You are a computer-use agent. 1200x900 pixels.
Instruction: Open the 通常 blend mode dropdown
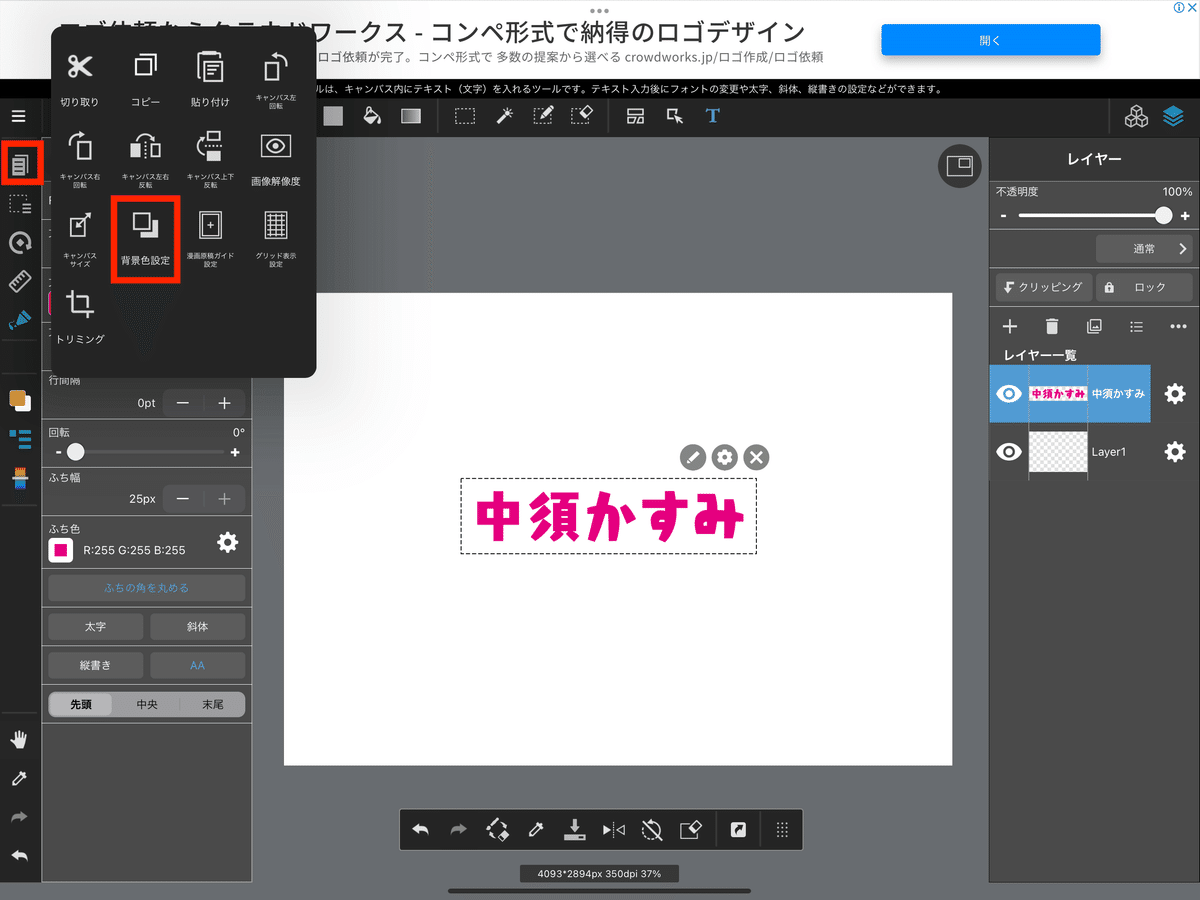tap(1144, 249)
